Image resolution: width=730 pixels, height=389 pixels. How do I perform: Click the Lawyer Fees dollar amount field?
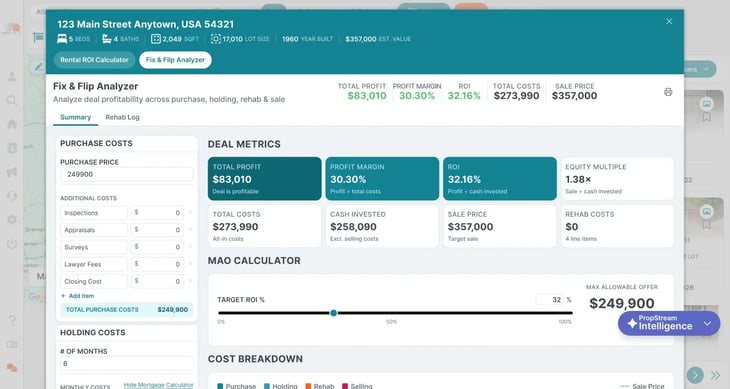click(157, 264)
